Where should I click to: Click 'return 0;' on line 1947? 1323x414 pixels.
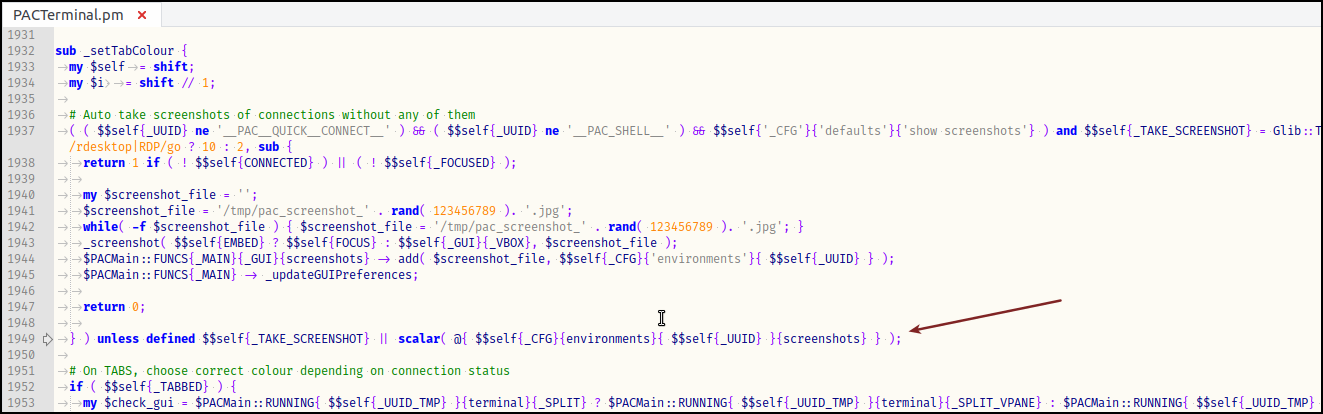(114, 306)
